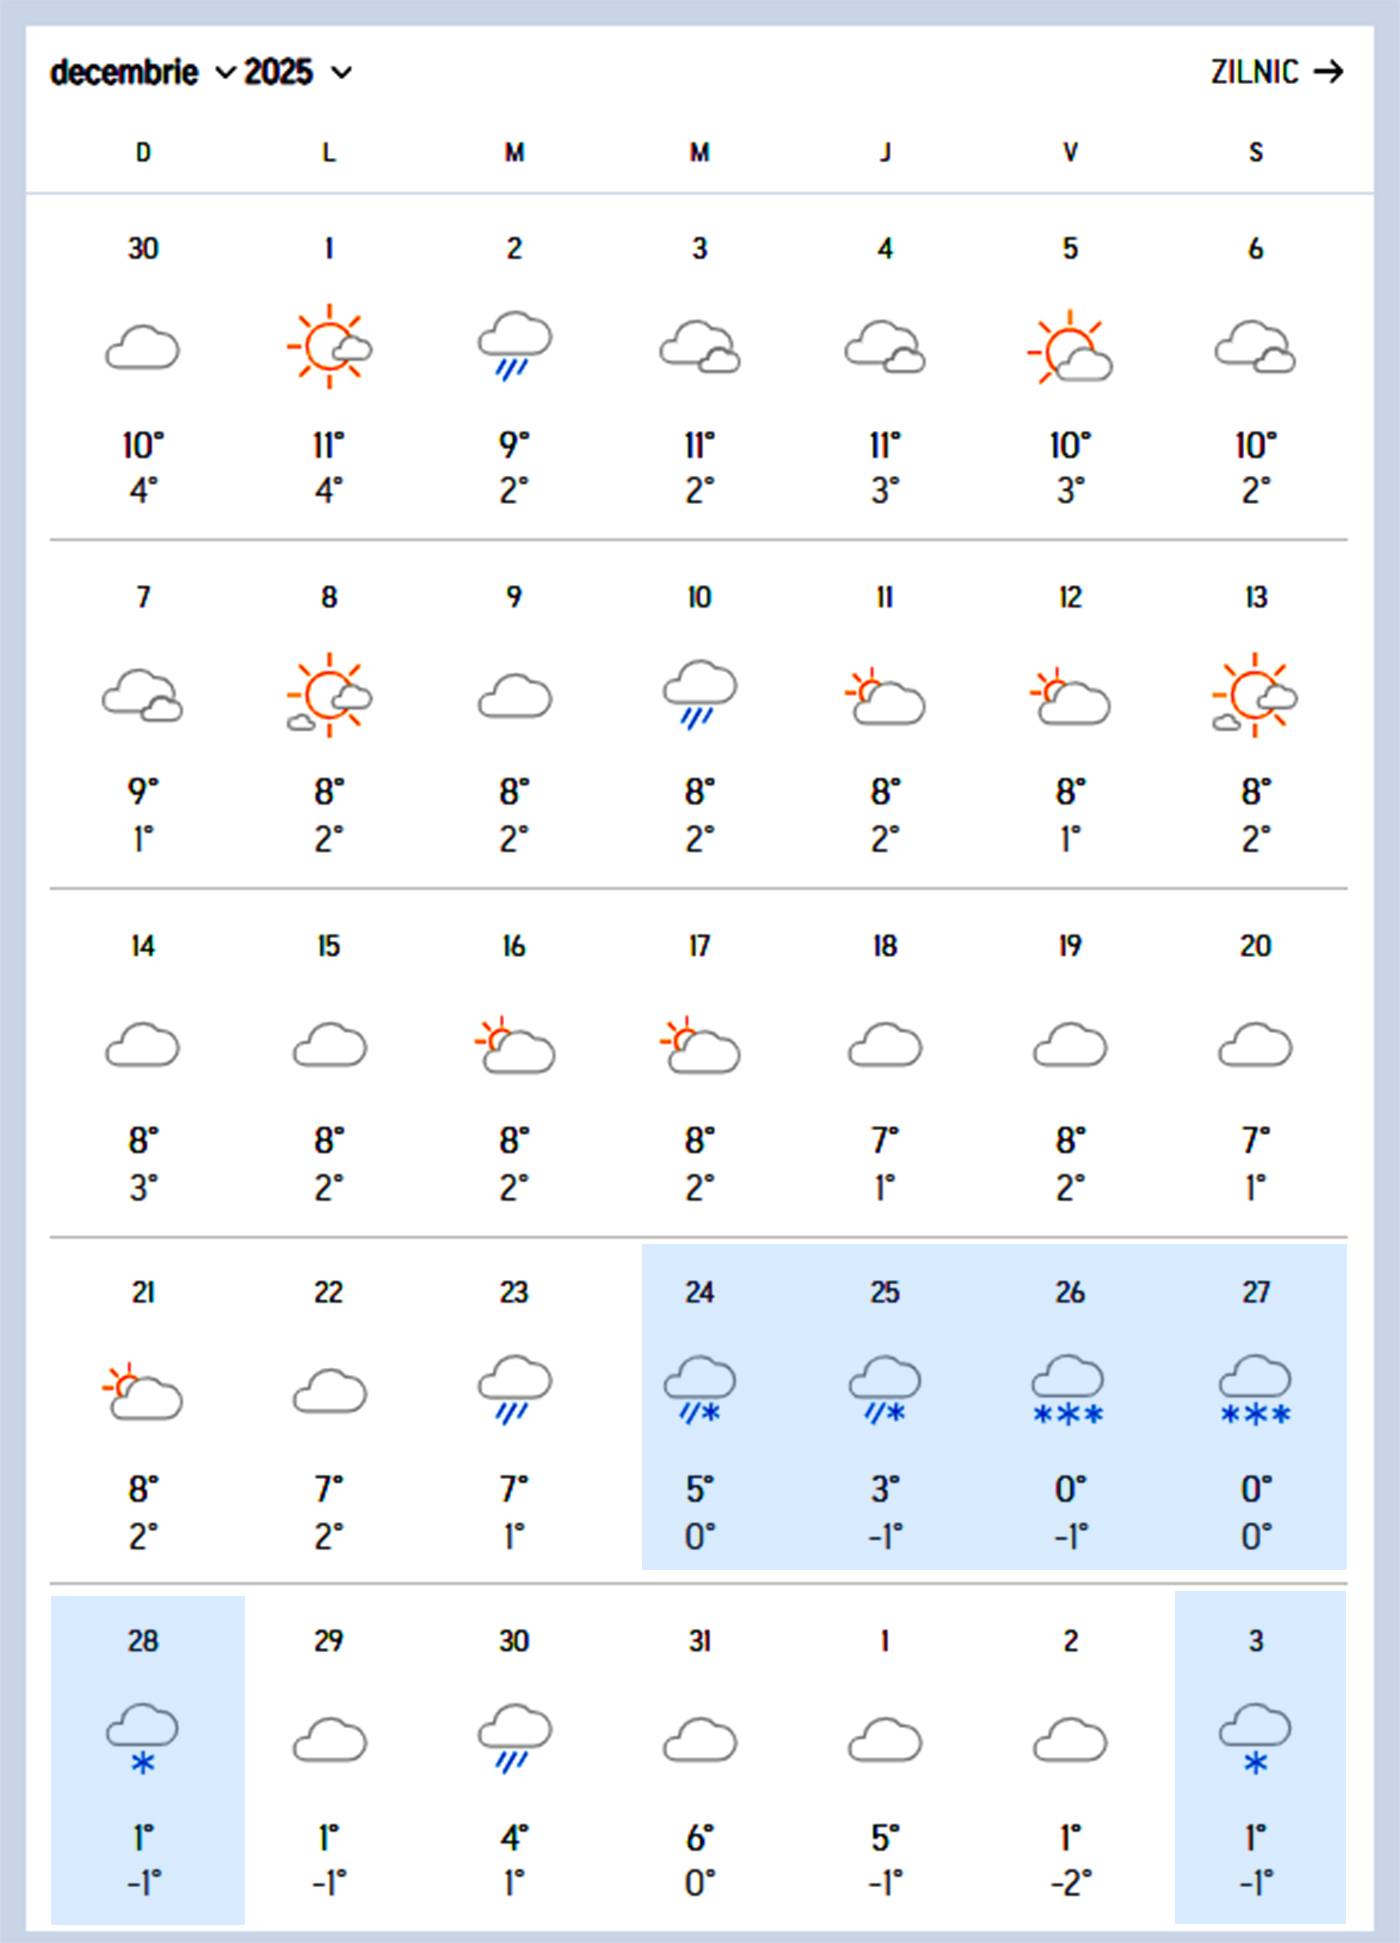Select the rain icon on December 23

(514, 1390)
